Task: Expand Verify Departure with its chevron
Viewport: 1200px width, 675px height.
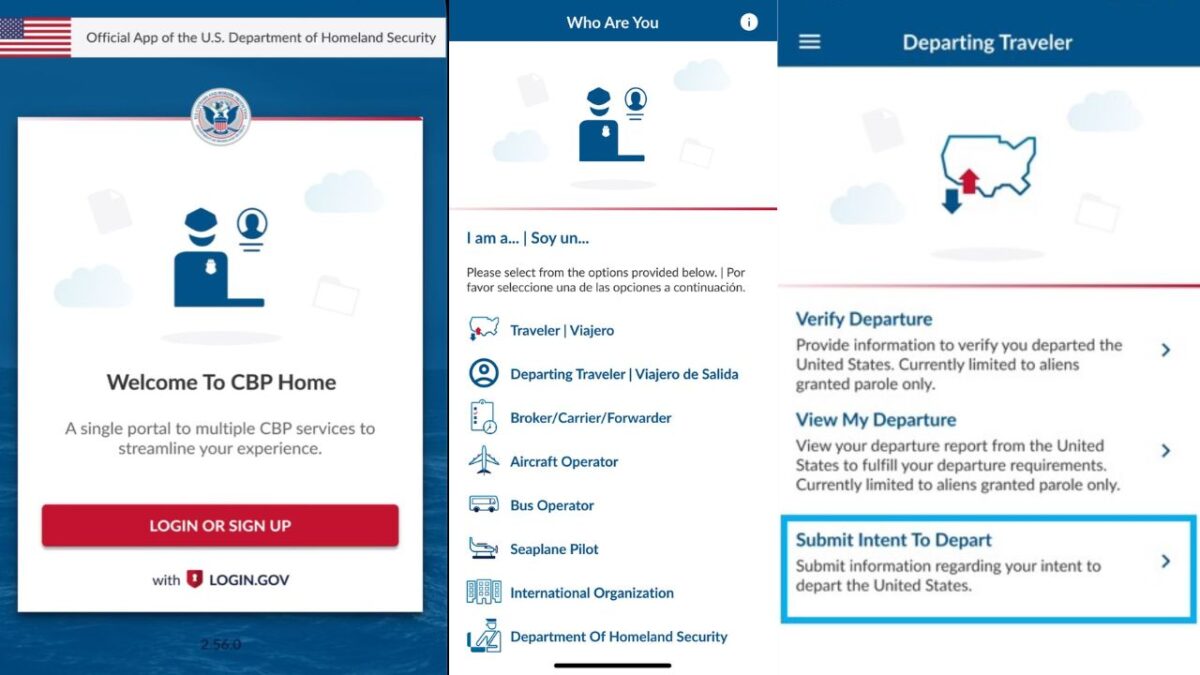Action: (1165, 350)
